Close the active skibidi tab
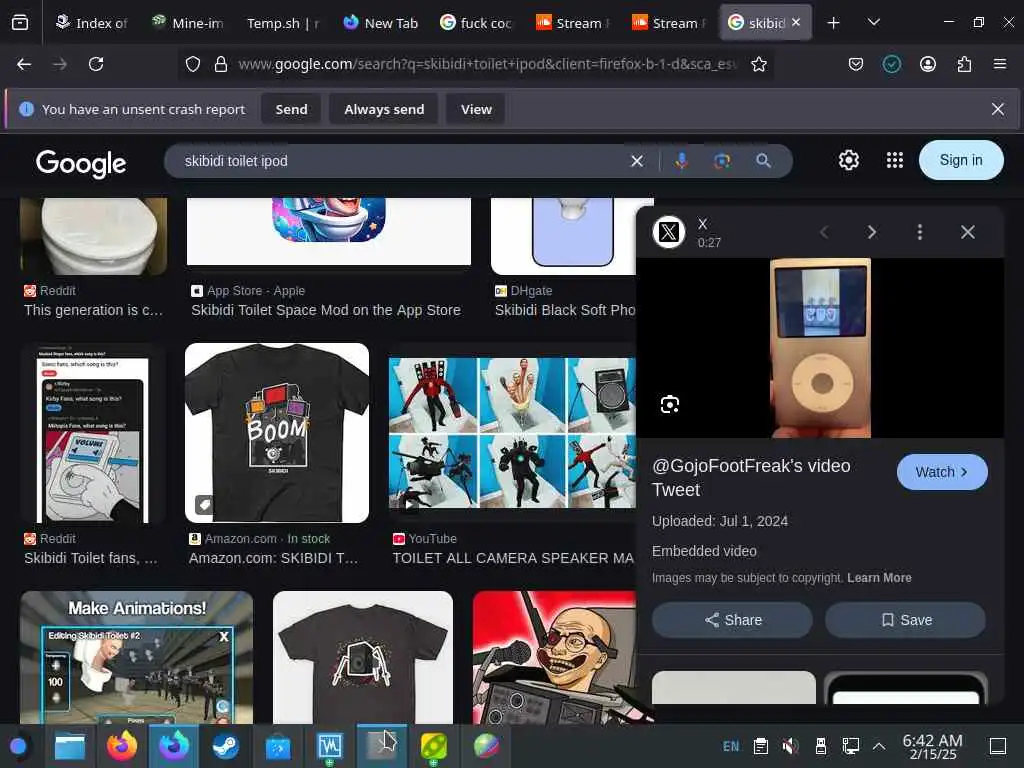1024x768 pixels. (795, 22)
